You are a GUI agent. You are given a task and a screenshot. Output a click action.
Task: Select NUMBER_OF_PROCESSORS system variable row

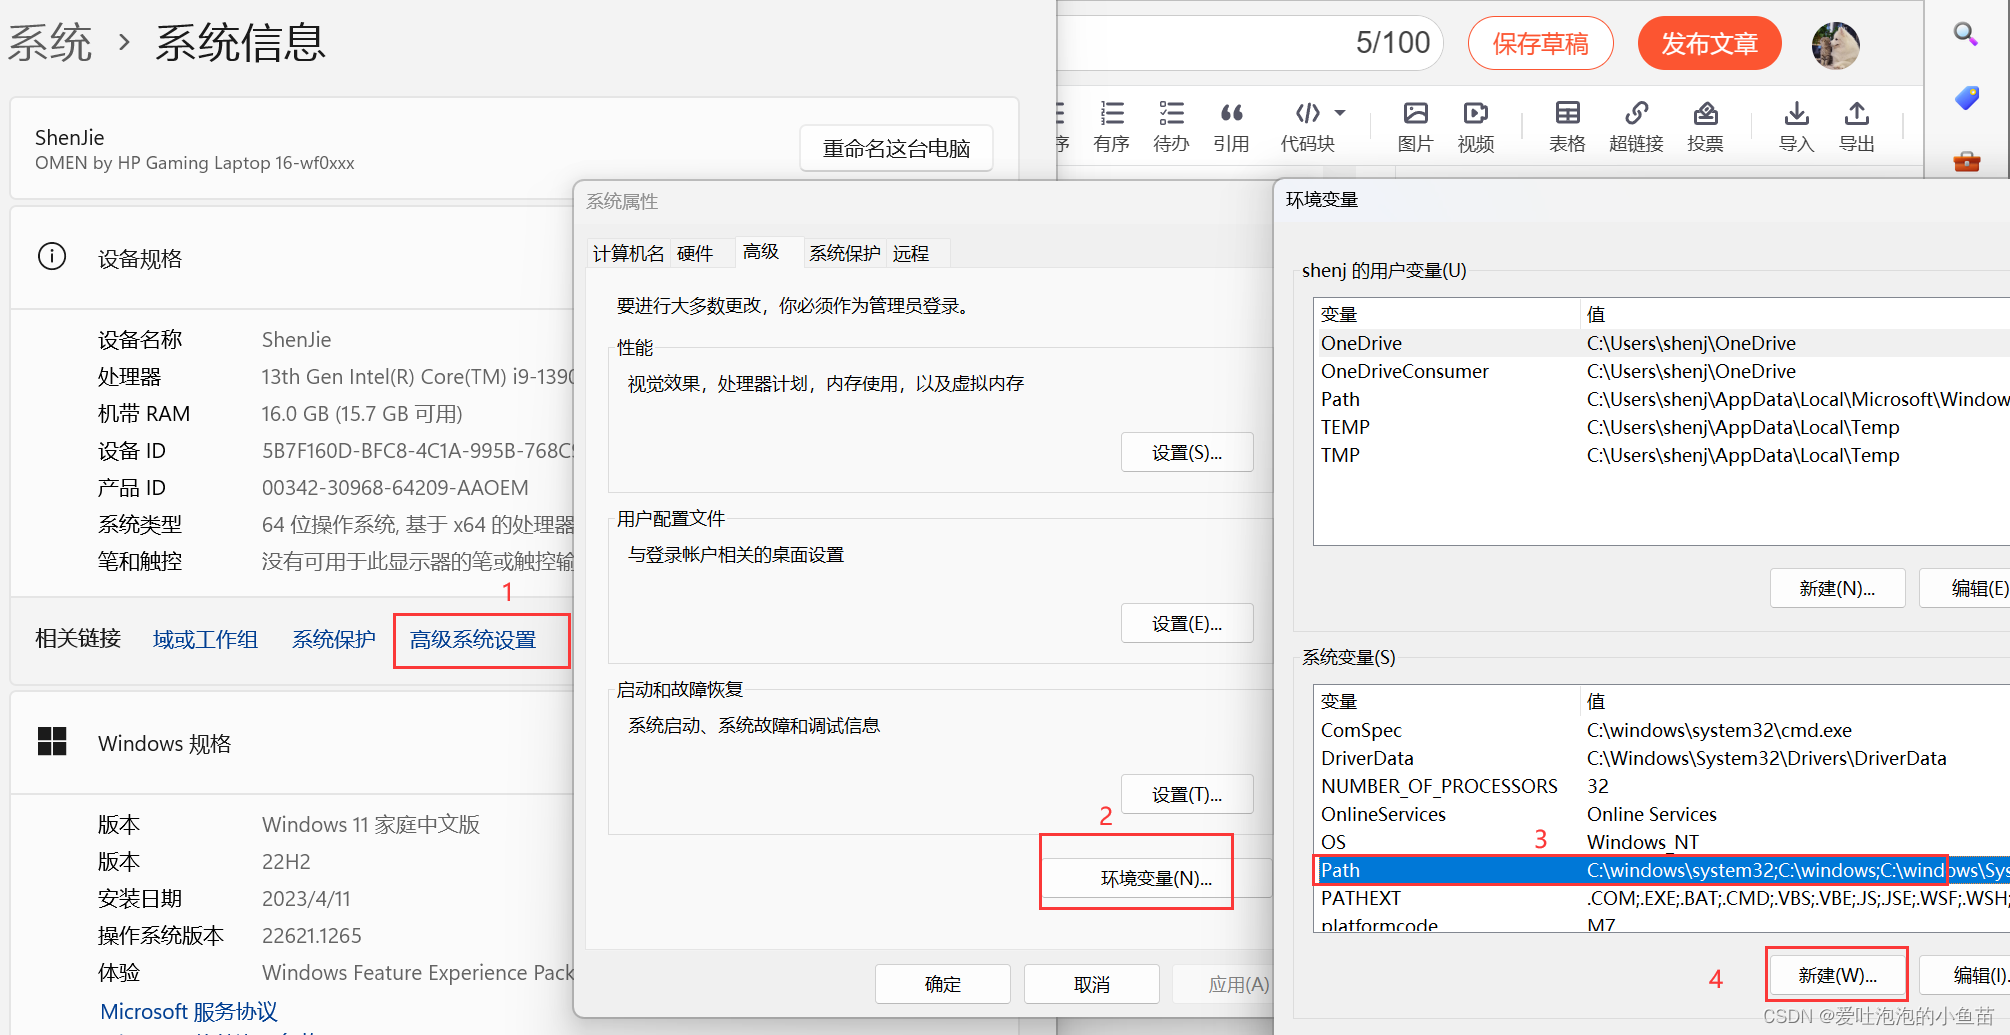point(1664,786)
